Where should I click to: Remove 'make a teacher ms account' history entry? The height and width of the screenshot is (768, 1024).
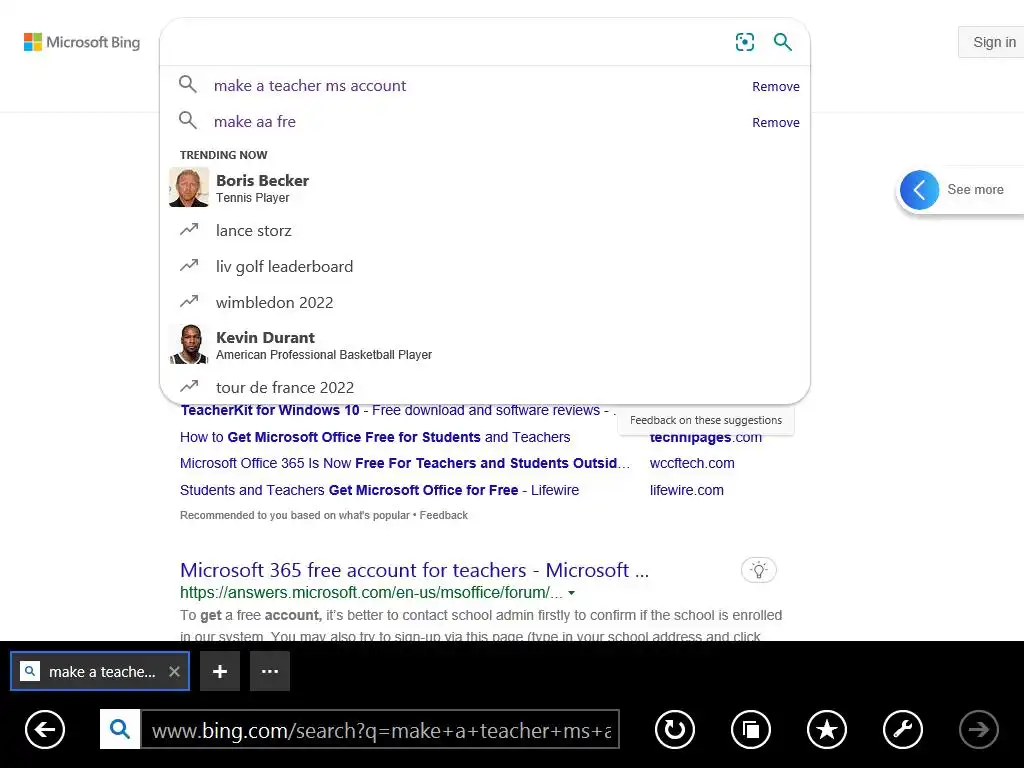(x=775, y=86)
